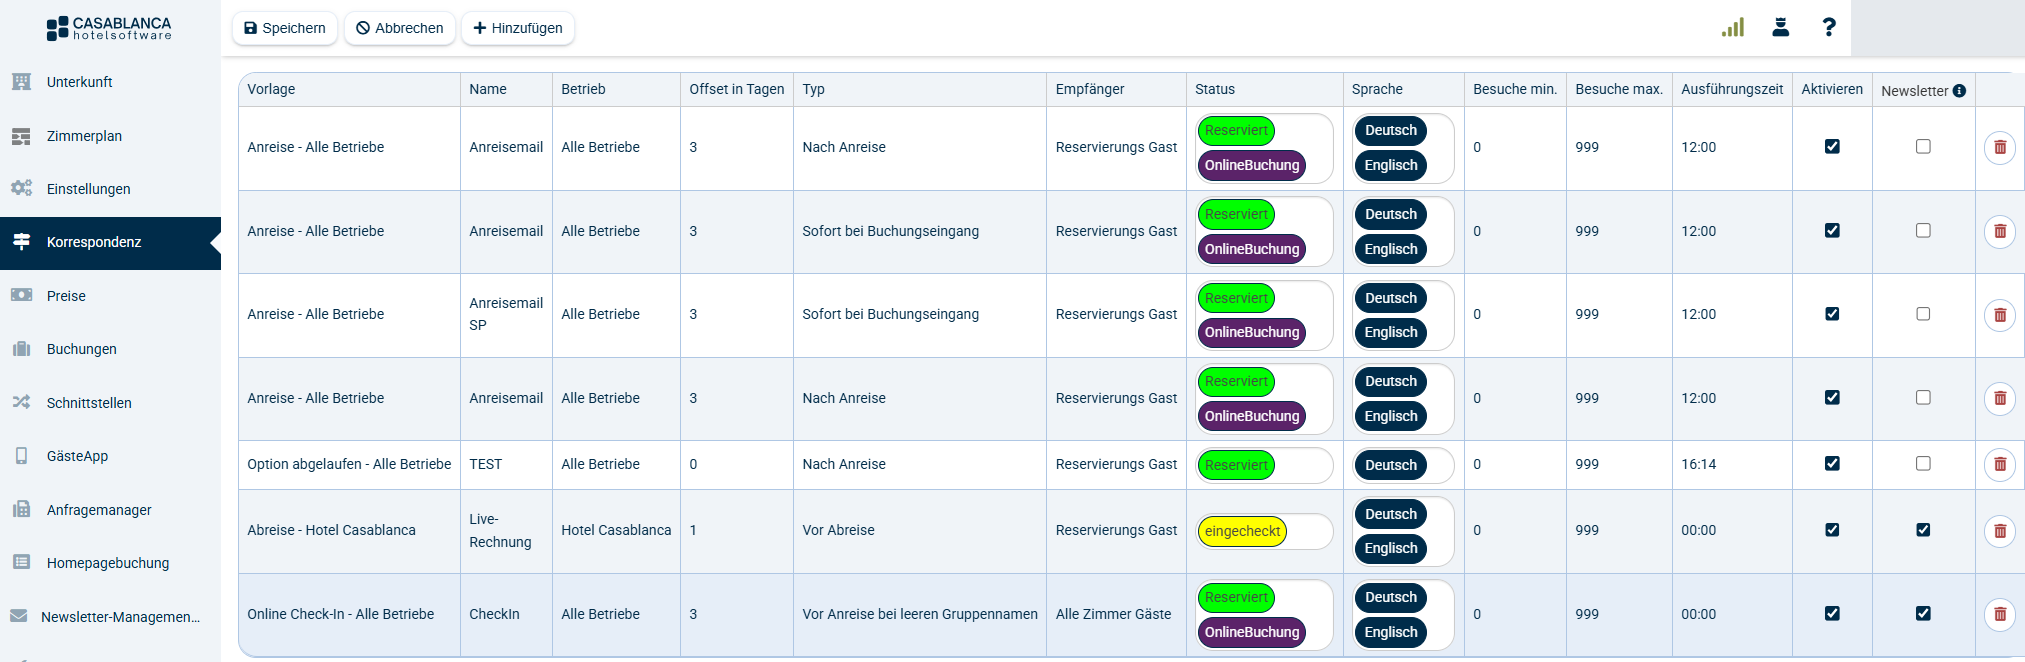
Task: Open help via question mark icon
Action: [x=1828, y=28]
